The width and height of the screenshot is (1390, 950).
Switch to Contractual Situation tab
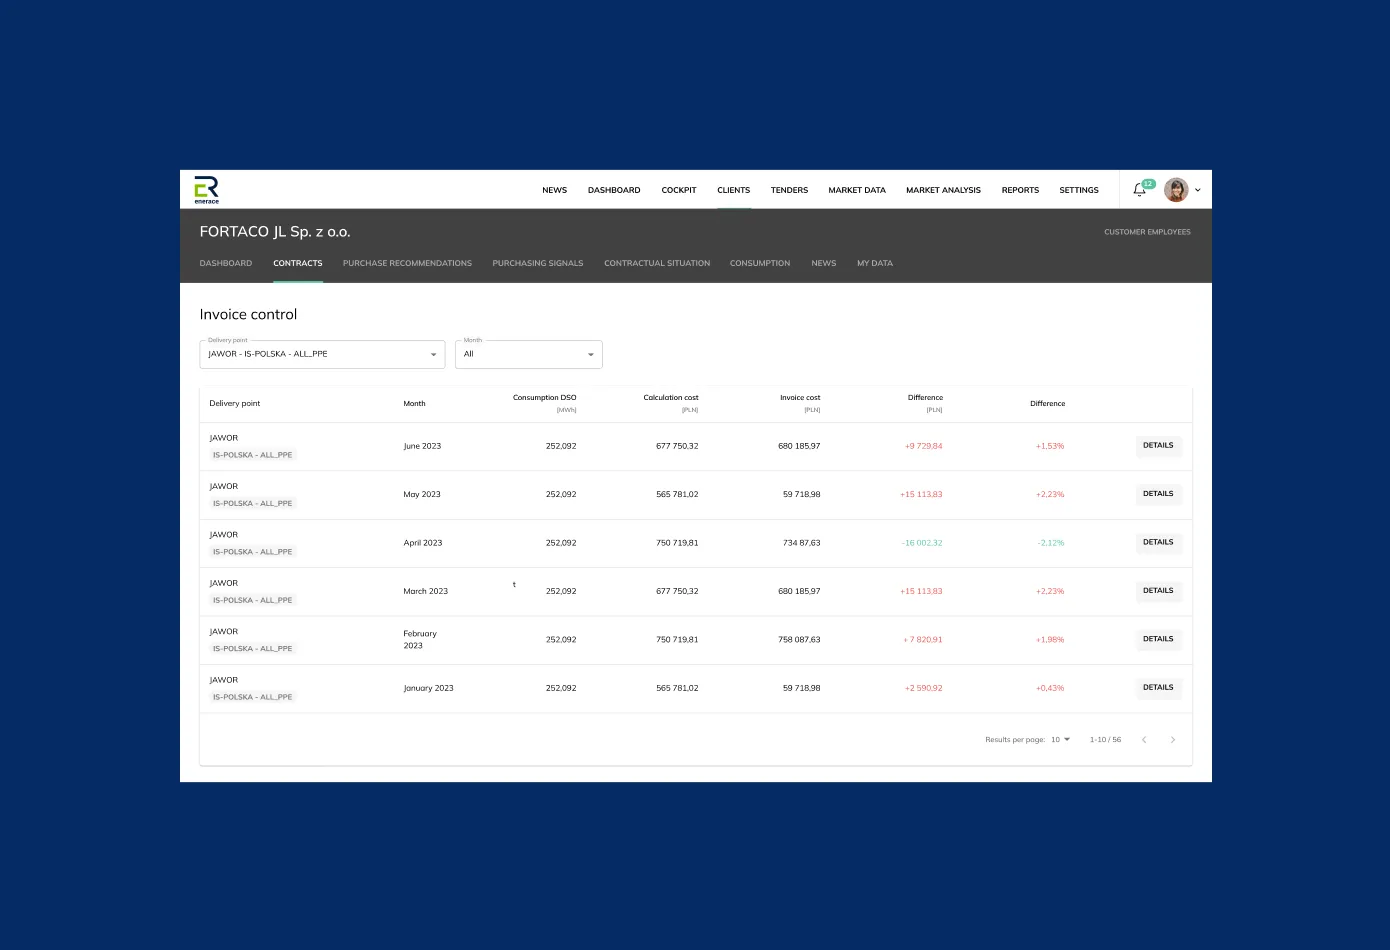pyautogui.click(x=657, y=263)
